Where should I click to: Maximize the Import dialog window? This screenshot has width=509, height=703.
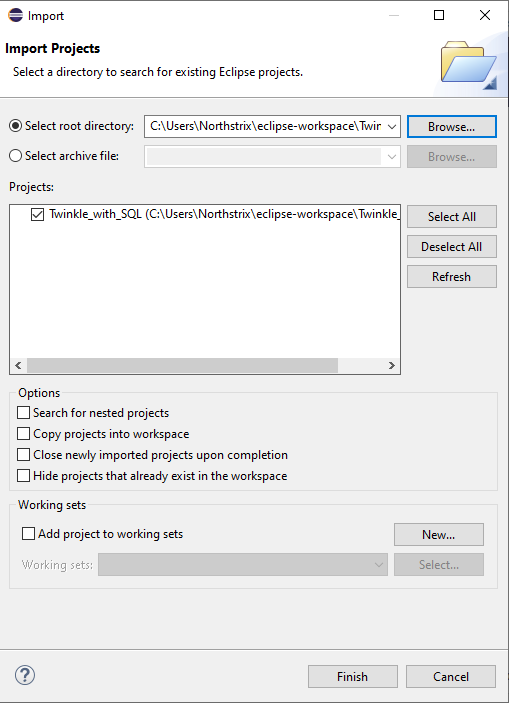pyautogui.click(x=439, y=15)
